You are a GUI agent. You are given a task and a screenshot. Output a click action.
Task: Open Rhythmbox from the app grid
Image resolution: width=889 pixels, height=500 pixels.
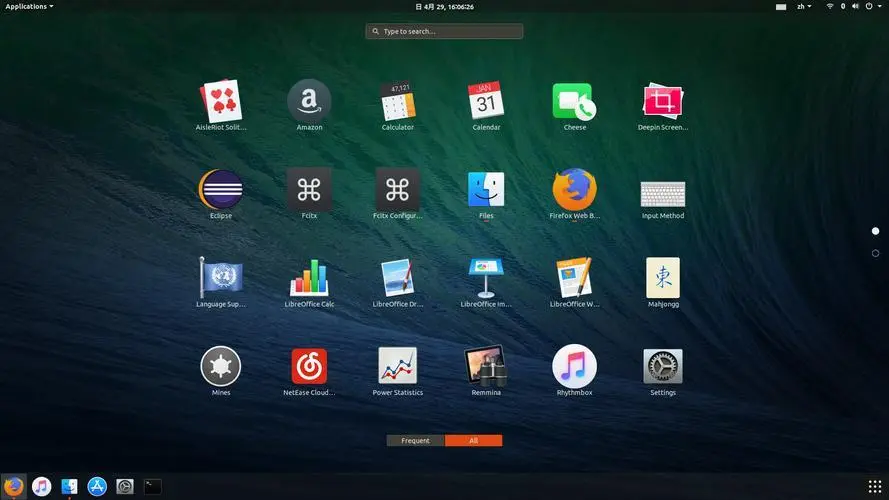pos(574,366)
